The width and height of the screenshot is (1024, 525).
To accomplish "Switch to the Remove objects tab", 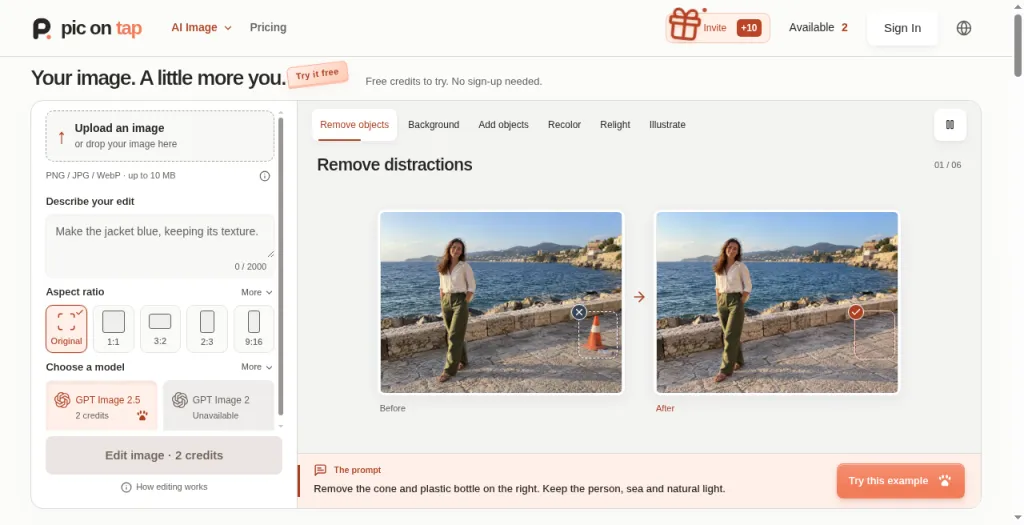I will [355, 125].
